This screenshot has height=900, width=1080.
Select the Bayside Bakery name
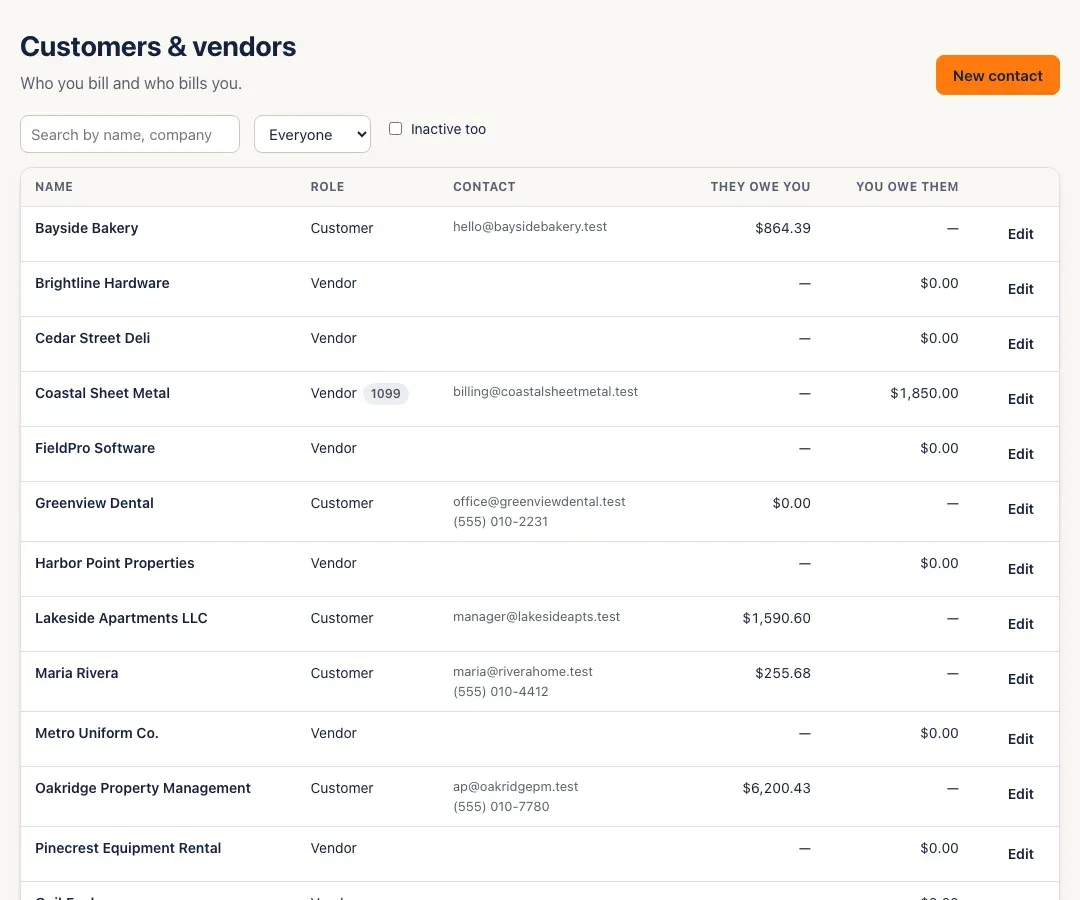click(87, 228)
